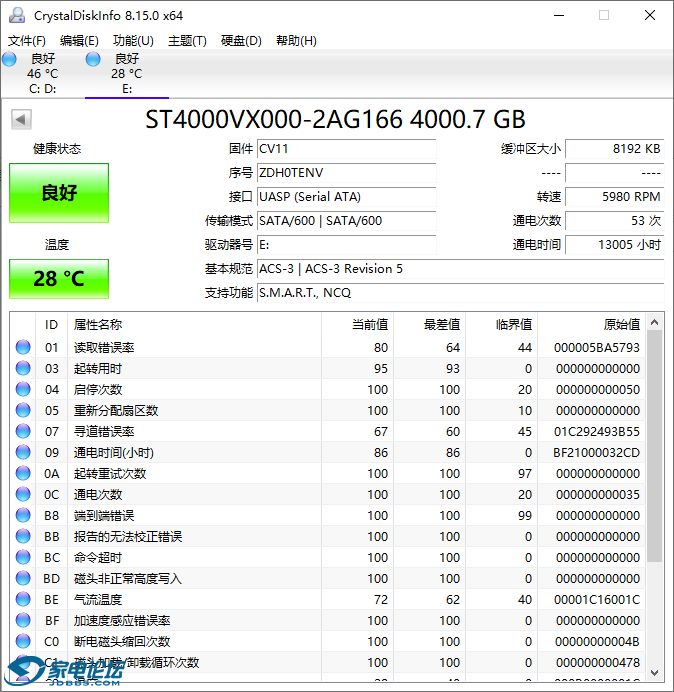Click the power on hours field 13005 小时
Screen dimensions: 674x692
[614, 244]
